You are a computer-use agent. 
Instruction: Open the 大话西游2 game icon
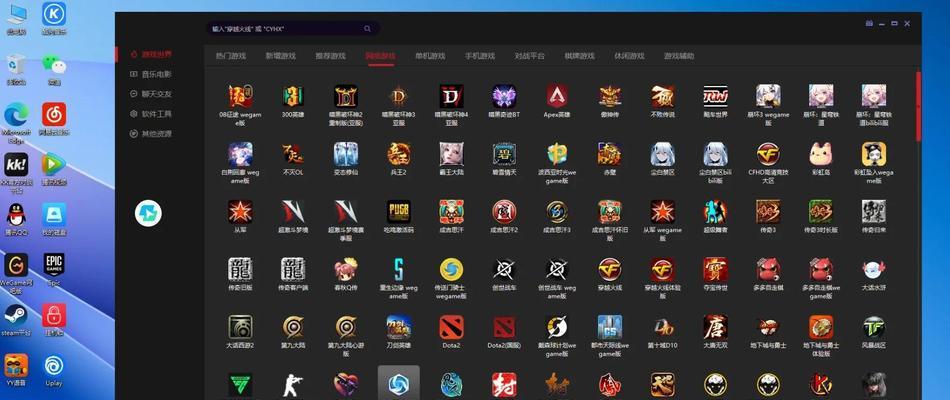240,327
